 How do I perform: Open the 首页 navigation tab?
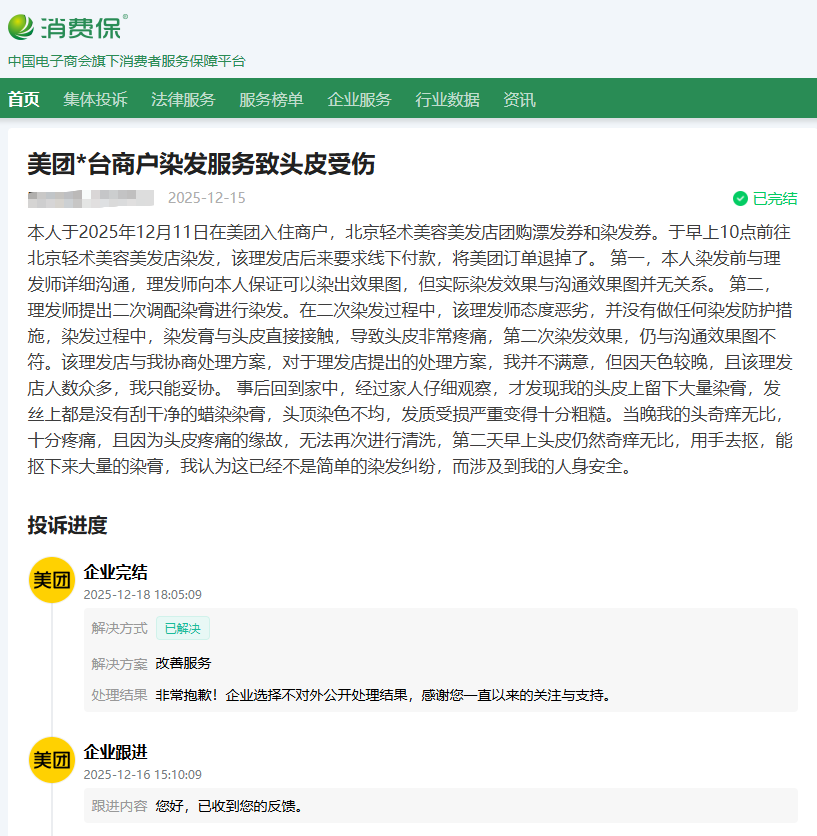click(x=24, y=99)
